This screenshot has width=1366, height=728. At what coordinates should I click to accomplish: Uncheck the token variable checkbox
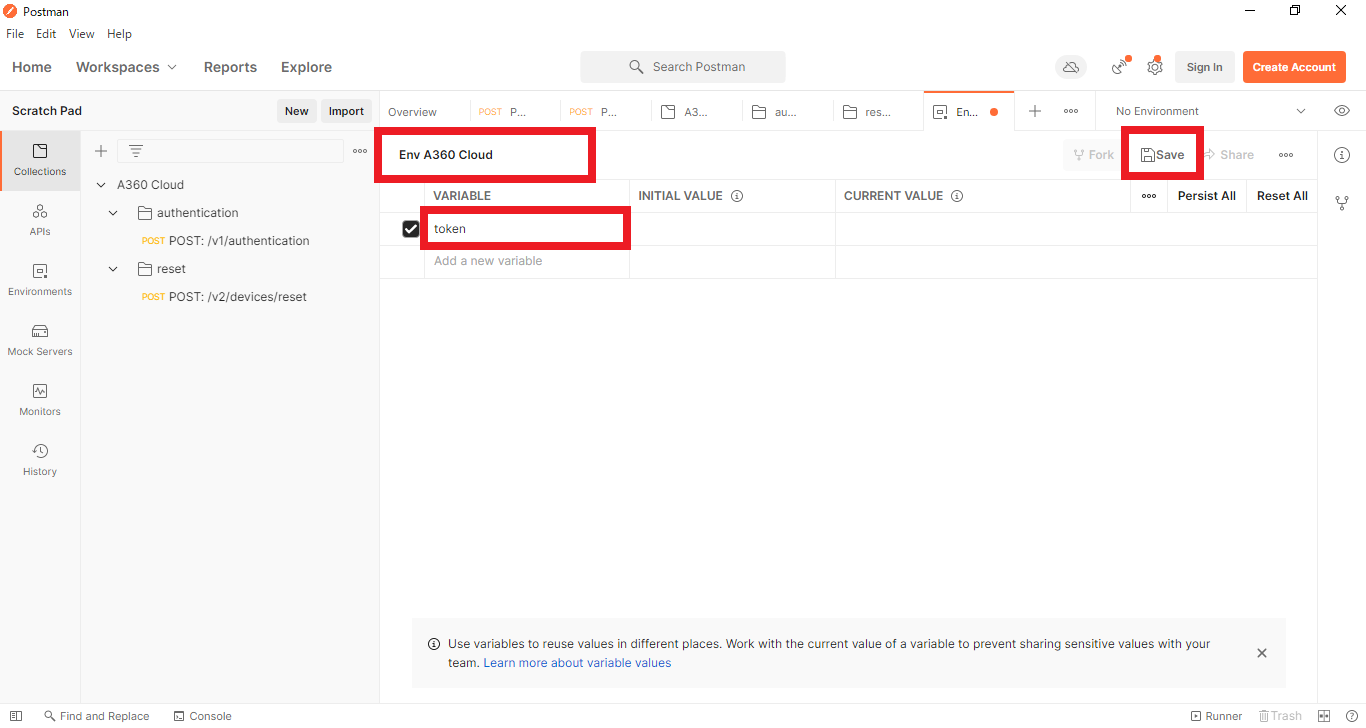click(x=411, y=229)
